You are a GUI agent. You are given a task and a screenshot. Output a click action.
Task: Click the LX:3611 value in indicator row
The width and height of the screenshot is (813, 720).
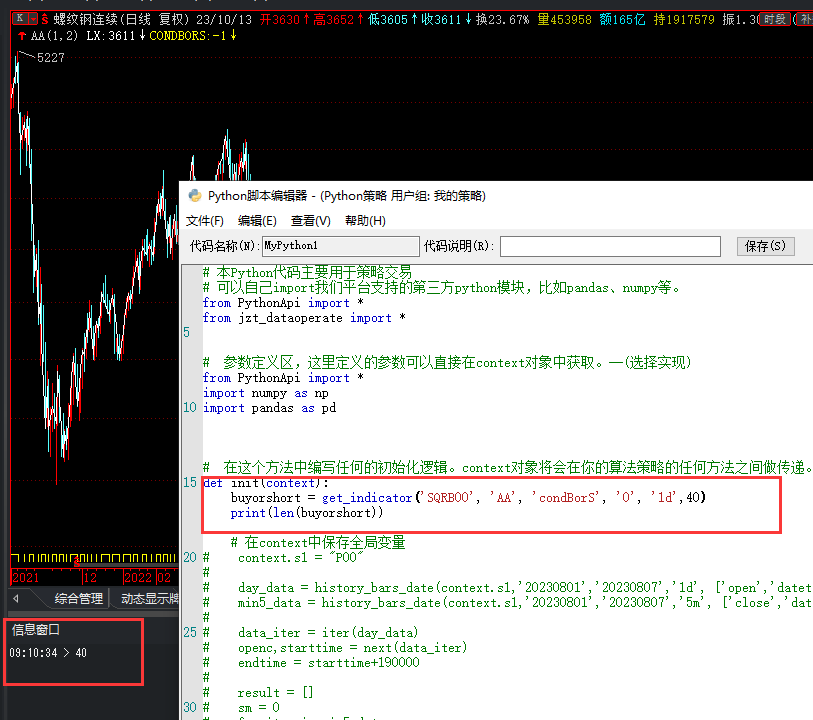(x=116, y=36)
